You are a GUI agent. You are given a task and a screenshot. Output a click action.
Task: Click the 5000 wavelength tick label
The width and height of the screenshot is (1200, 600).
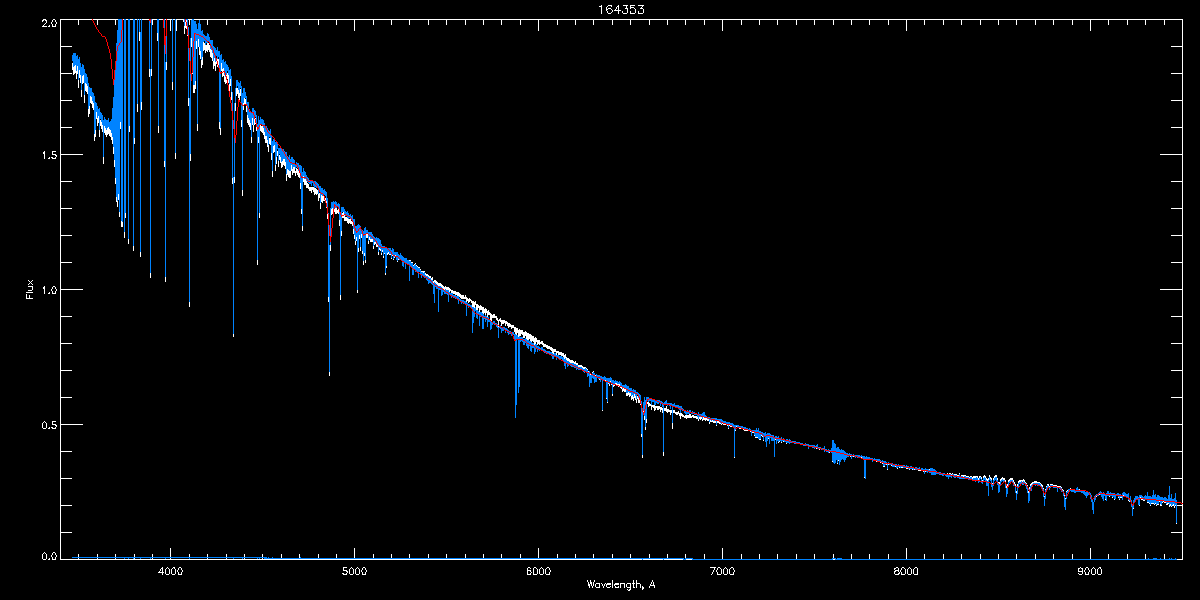354,572
